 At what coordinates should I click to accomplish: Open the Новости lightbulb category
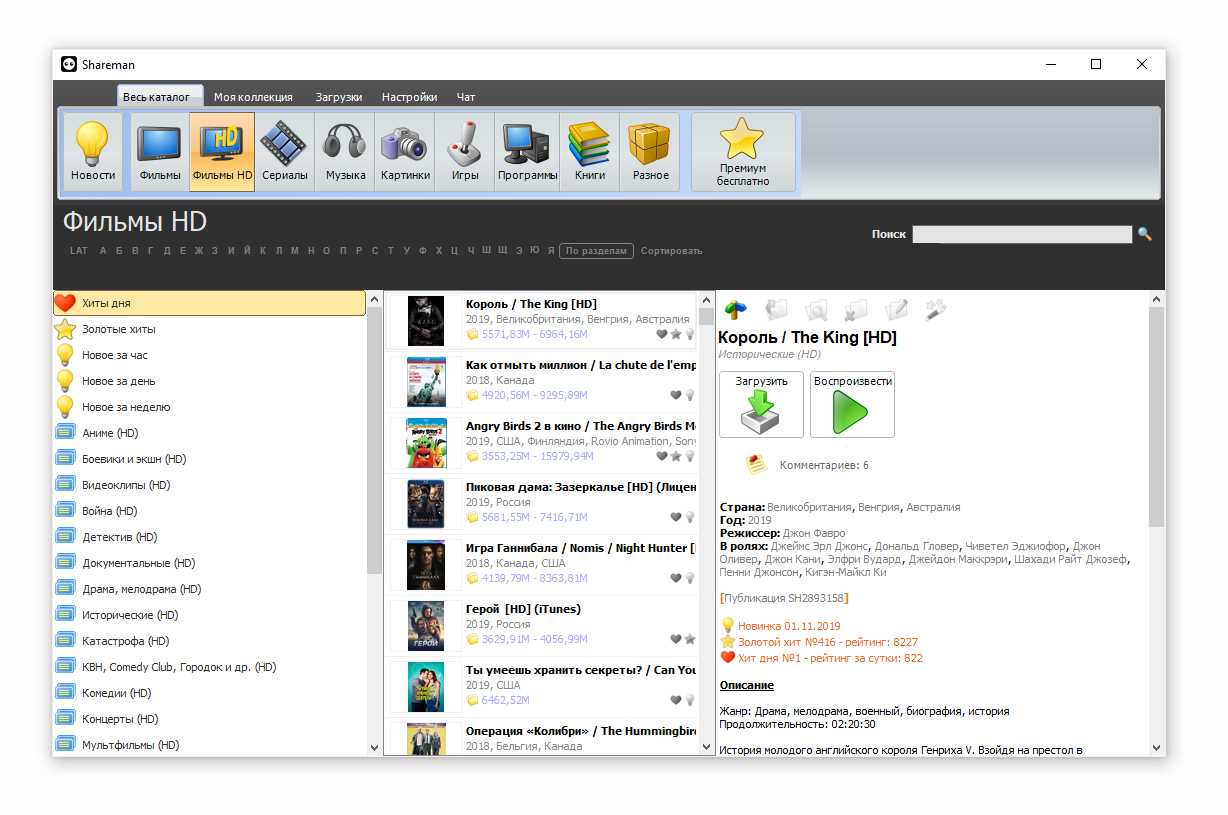tap(93, 152)
